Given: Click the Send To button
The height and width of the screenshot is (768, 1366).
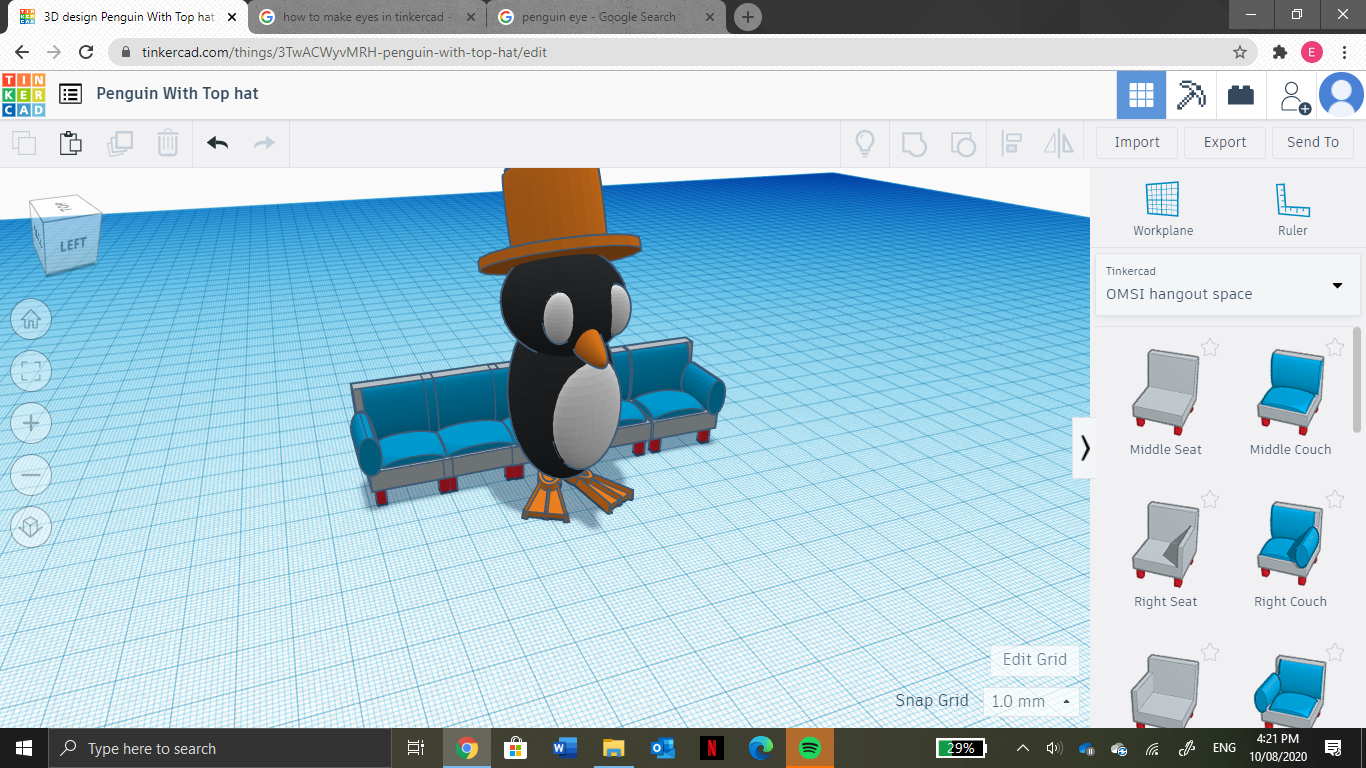Looking at the screenshot, I should [x=1313, y=142].
